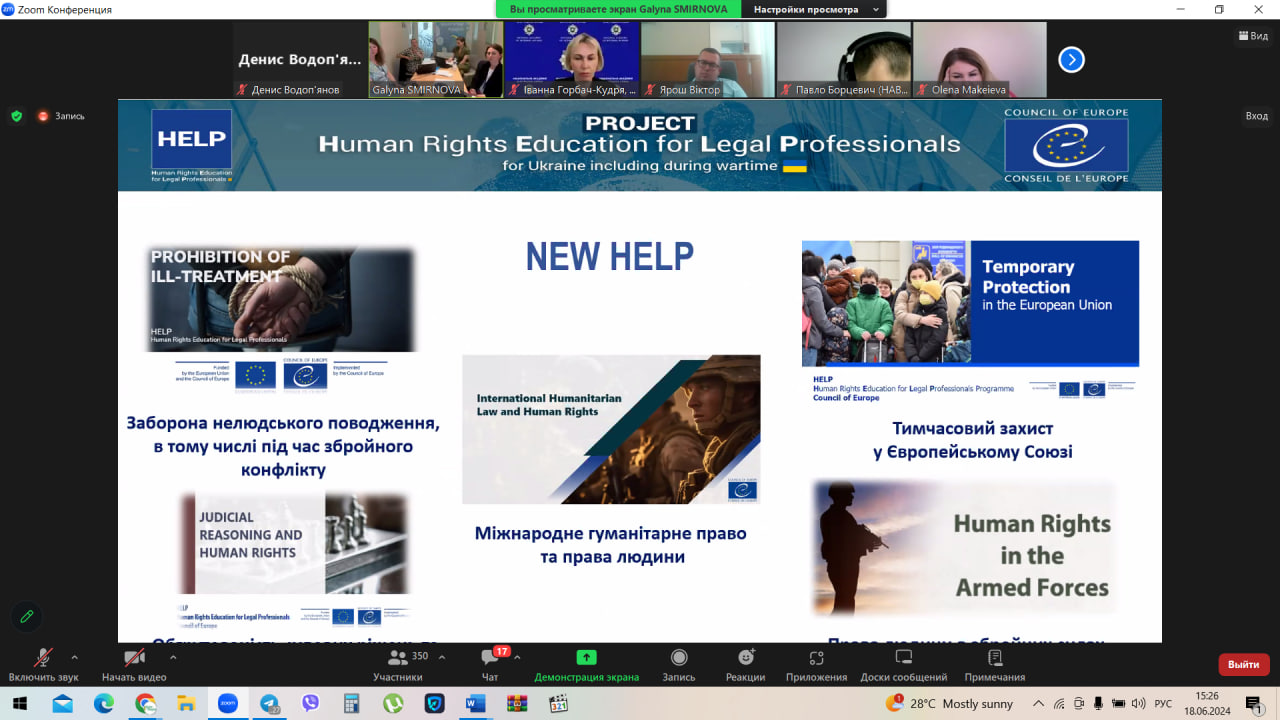The width and height of the screenshot is (1280, 720).
Task: Expand audio options arrow beside microphone
Action: [74, 657]
